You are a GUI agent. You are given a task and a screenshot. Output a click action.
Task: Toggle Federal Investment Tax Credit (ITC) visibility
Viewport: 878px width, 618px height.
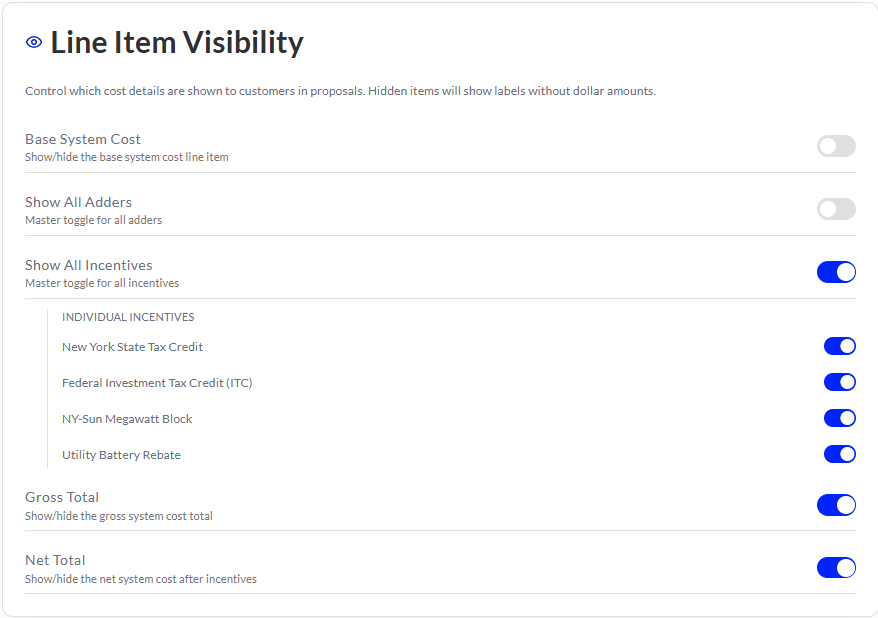pos(839,382)
